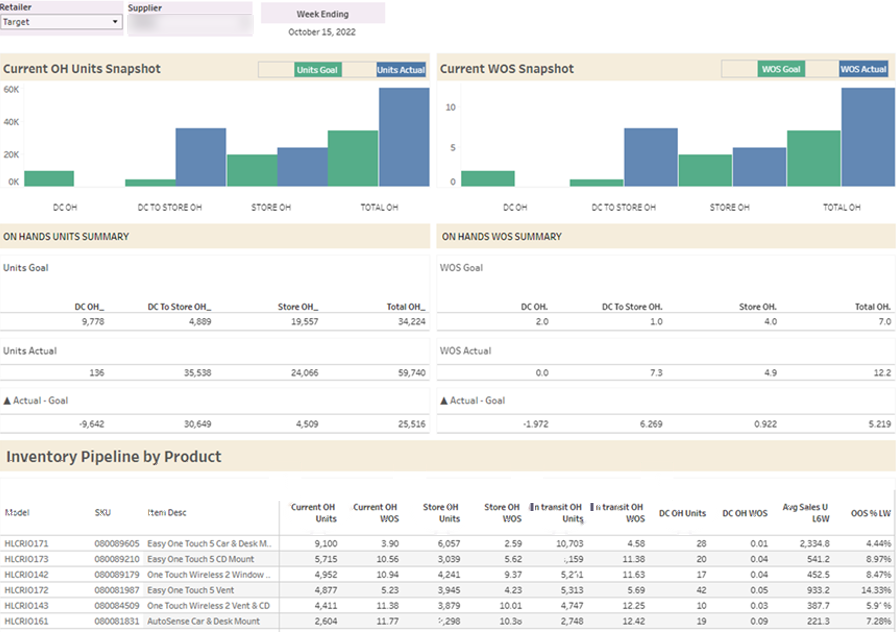Click the In transit OH Units column header
Image resolution: width=896 pixels, height=632 pixels.
[556, 513]
